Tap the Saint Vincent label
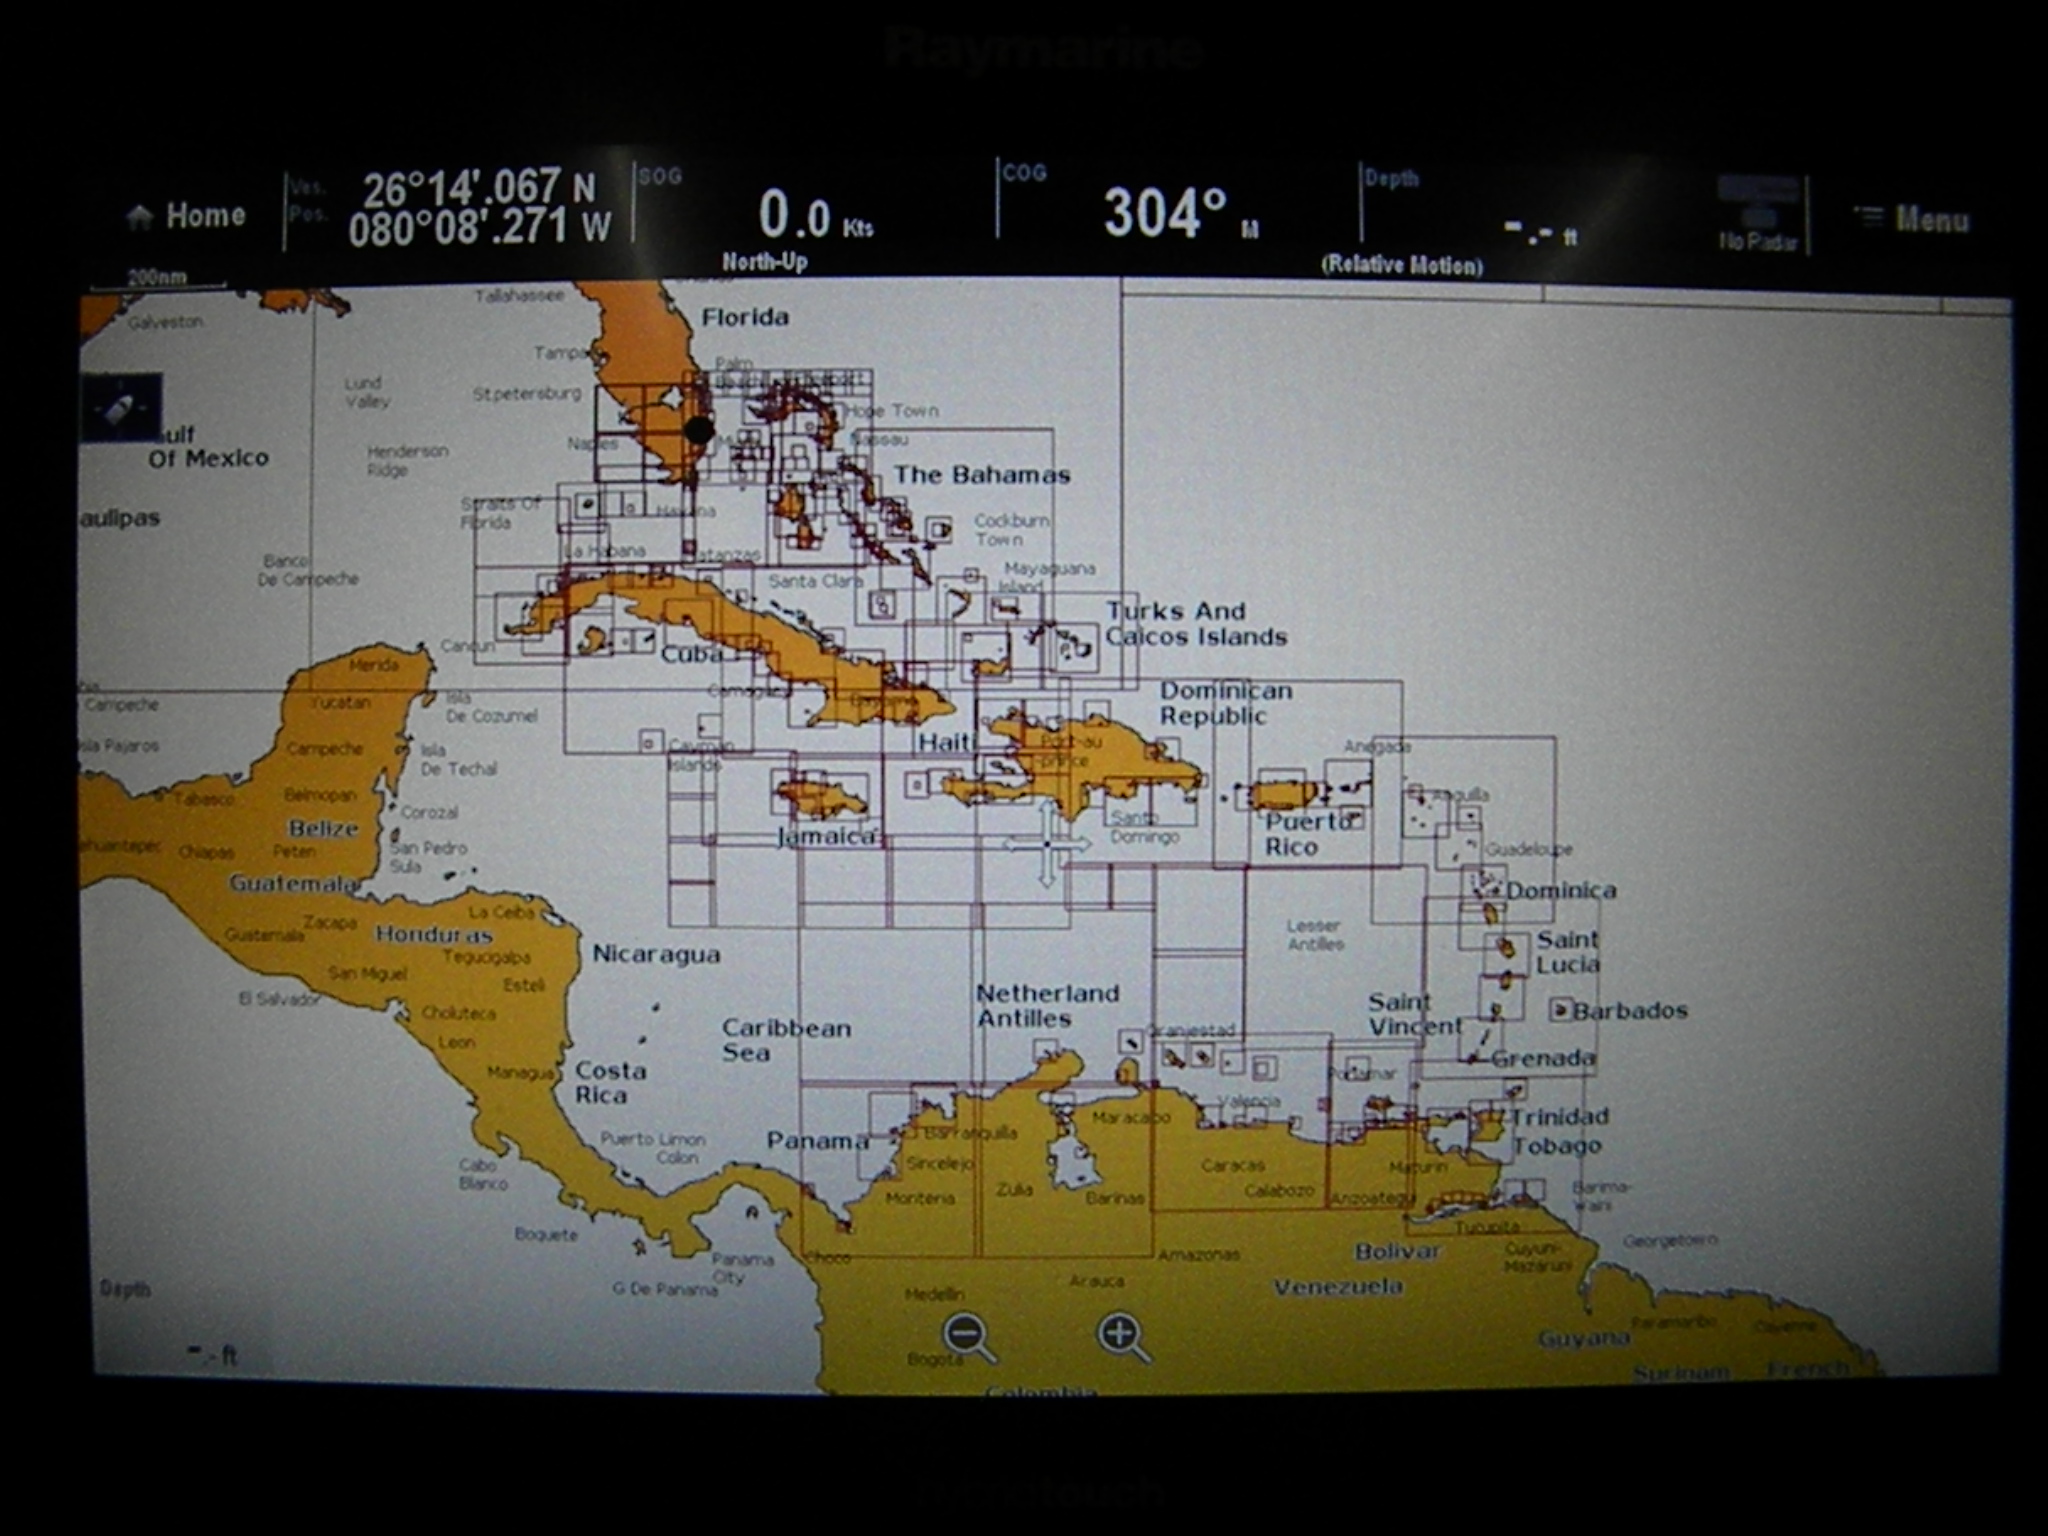This screenshot has width=2048, height=1536. [x=1415, y=1014]
